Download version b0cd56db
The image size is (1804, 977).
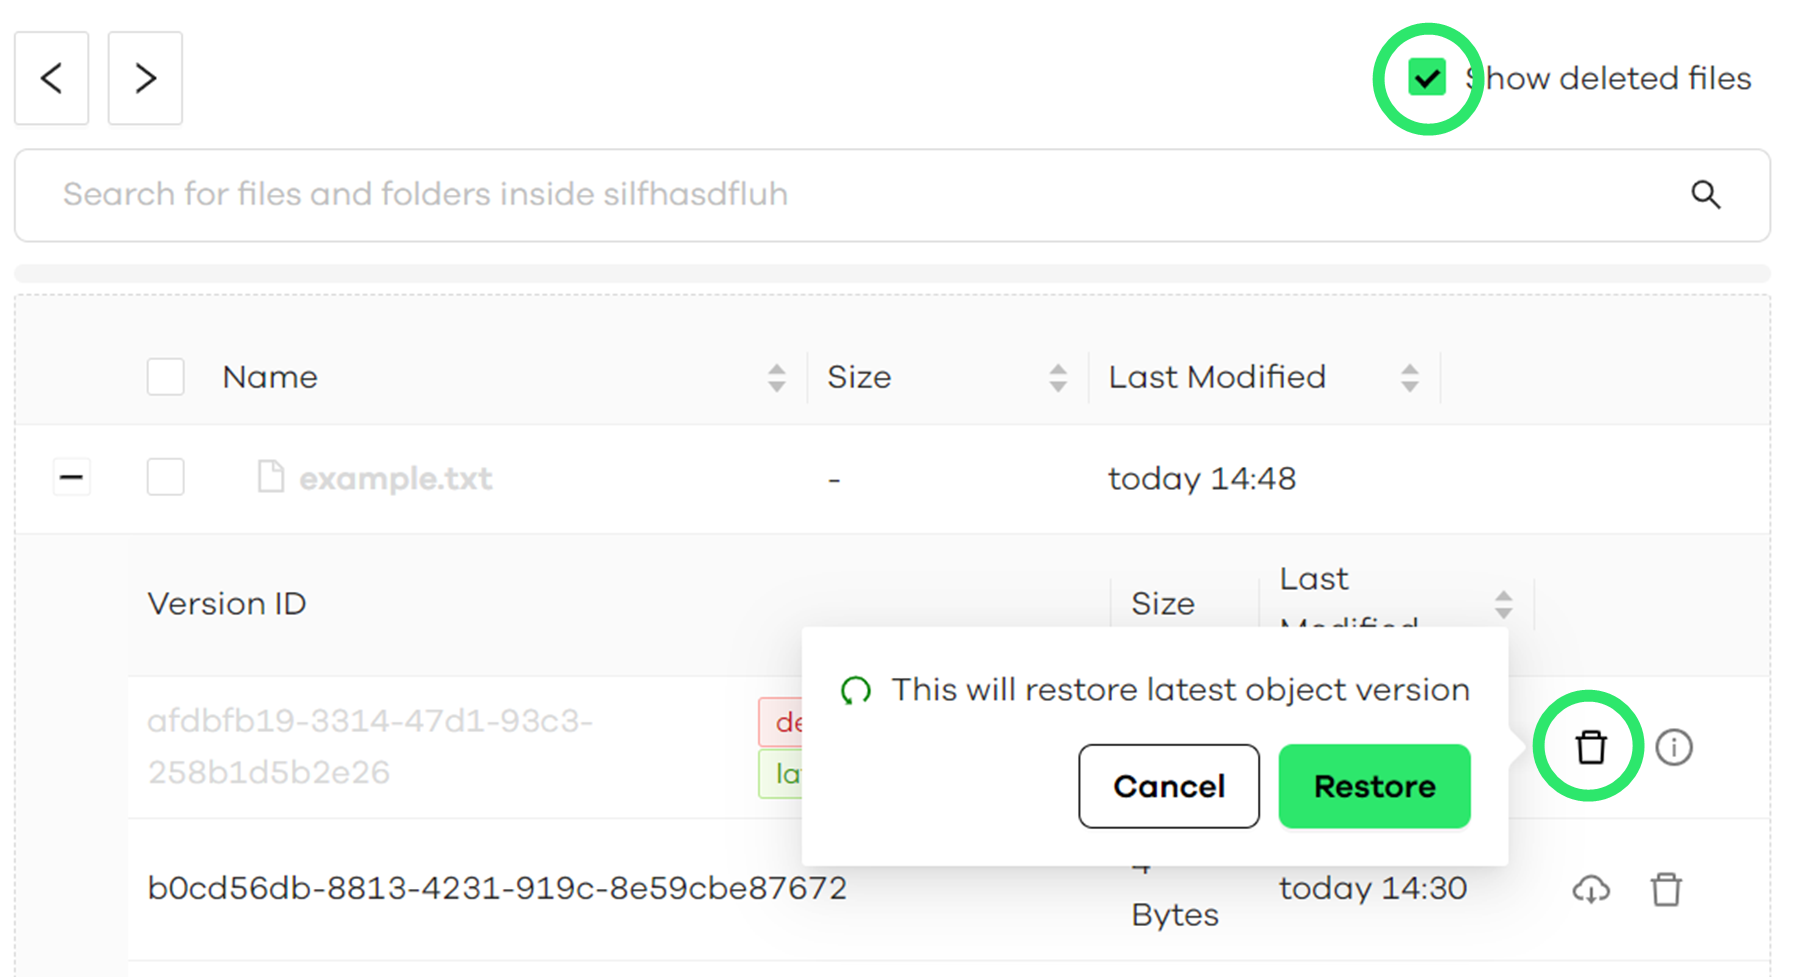pyautogui.click(x=1590, y=889)
